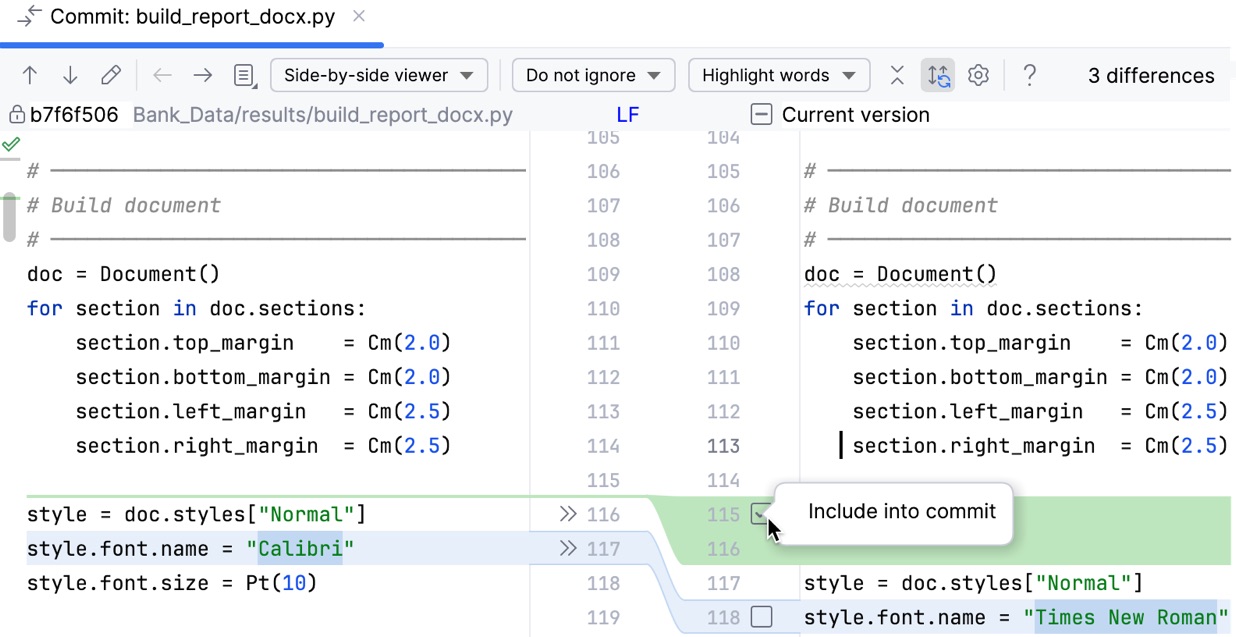Click right pane for section in doc.sections line
1236x637 pixels.
[x=974, y=308]
